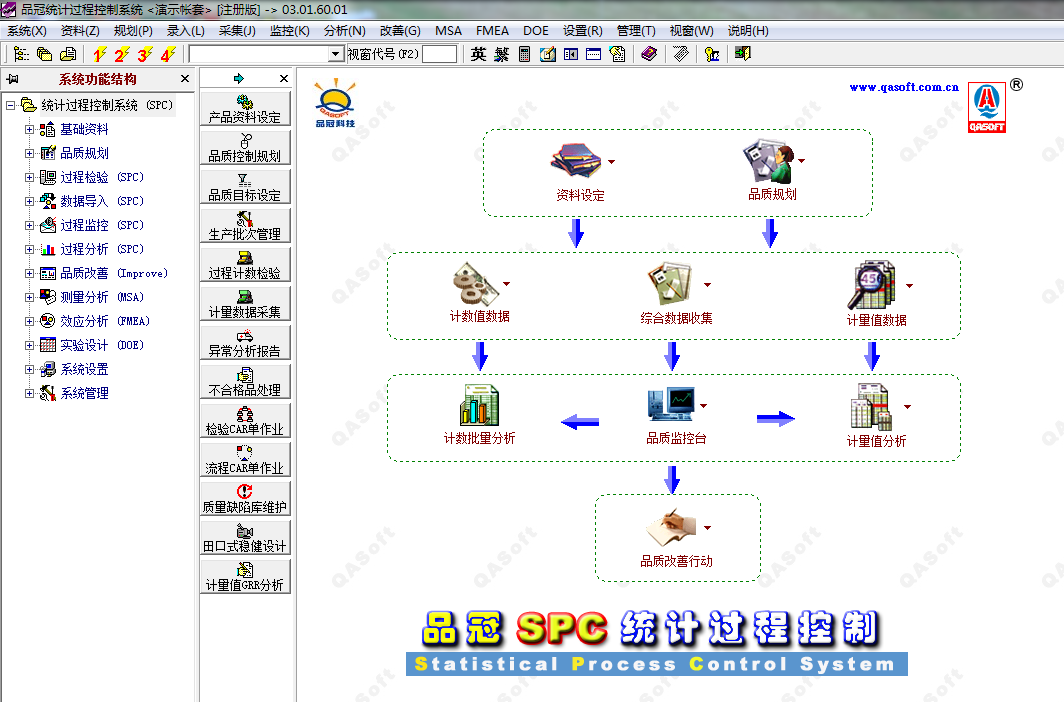This screenshot has width=1064, height=702.
Task: Click the lightning bolt 4 toolbar icon
Action: click(168, 54)
